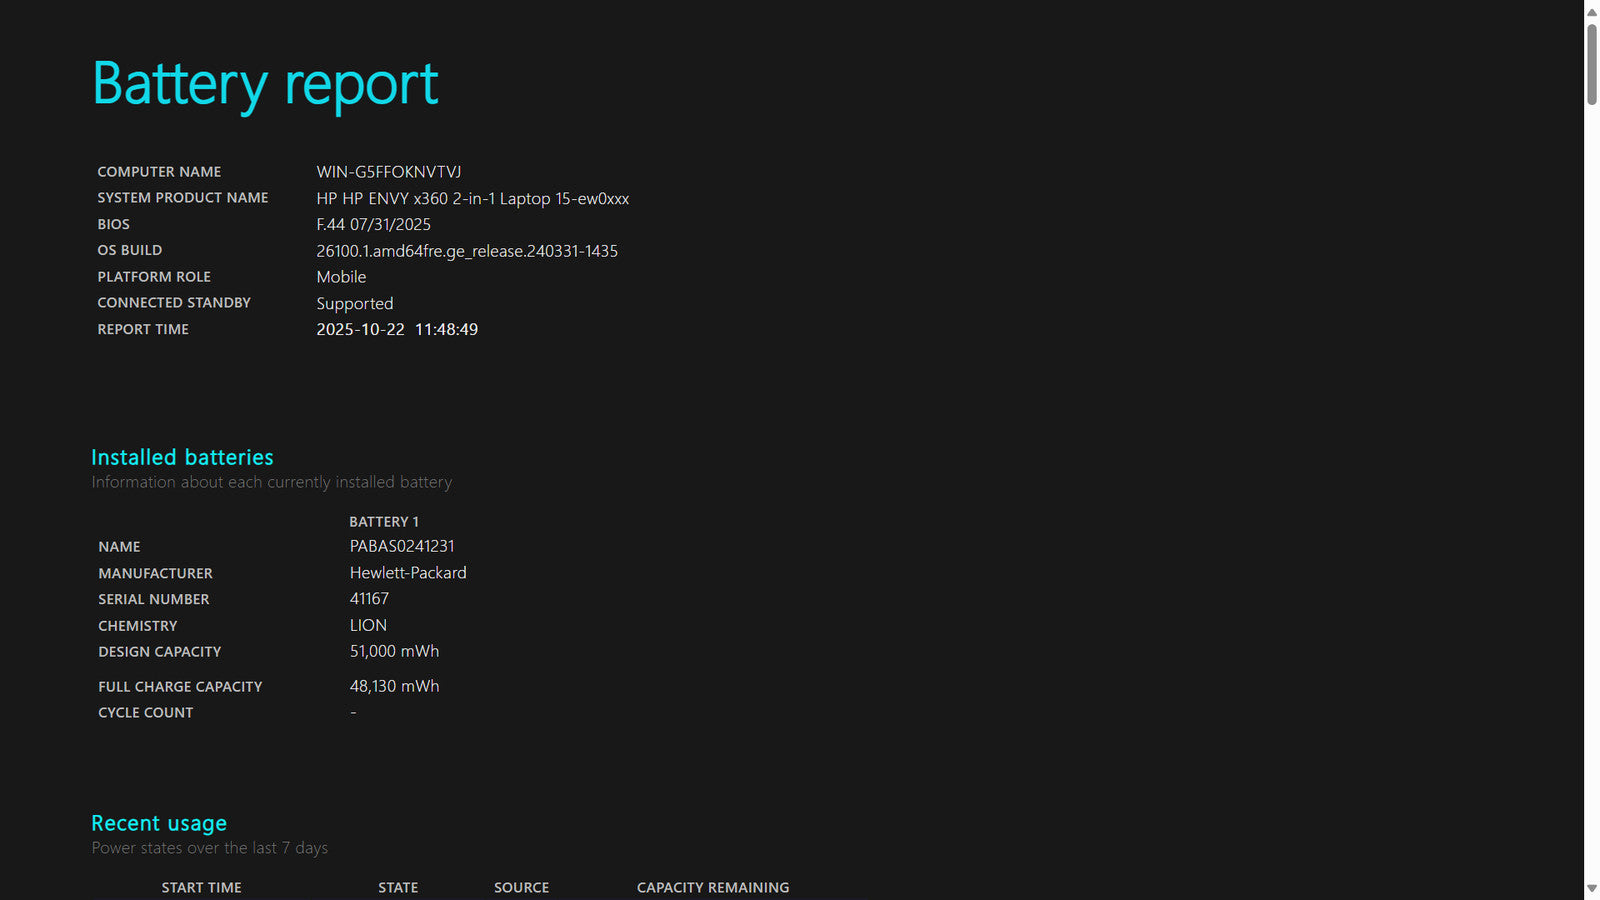Screen dimensions: 1600x900
Task: Click the PLATFORM ROLE label
Action: pyautogui.click(x=154, y=277)
